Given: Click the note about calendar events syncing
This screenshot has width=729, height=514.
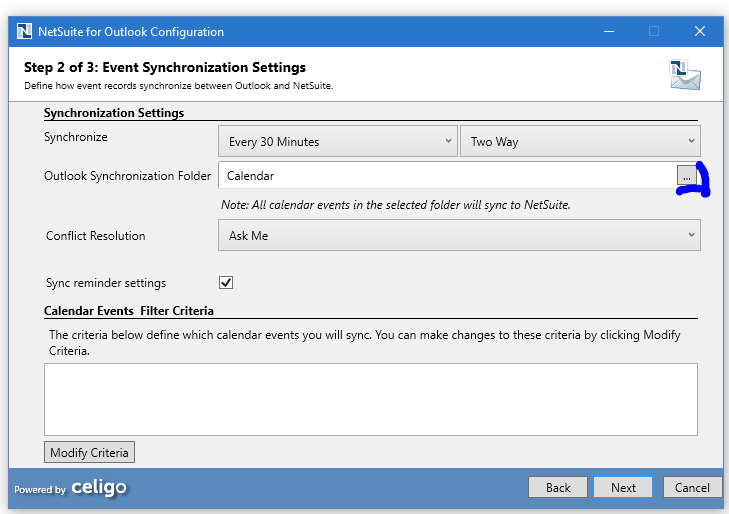Looking at the screenshot, I should tap(396, 205).
